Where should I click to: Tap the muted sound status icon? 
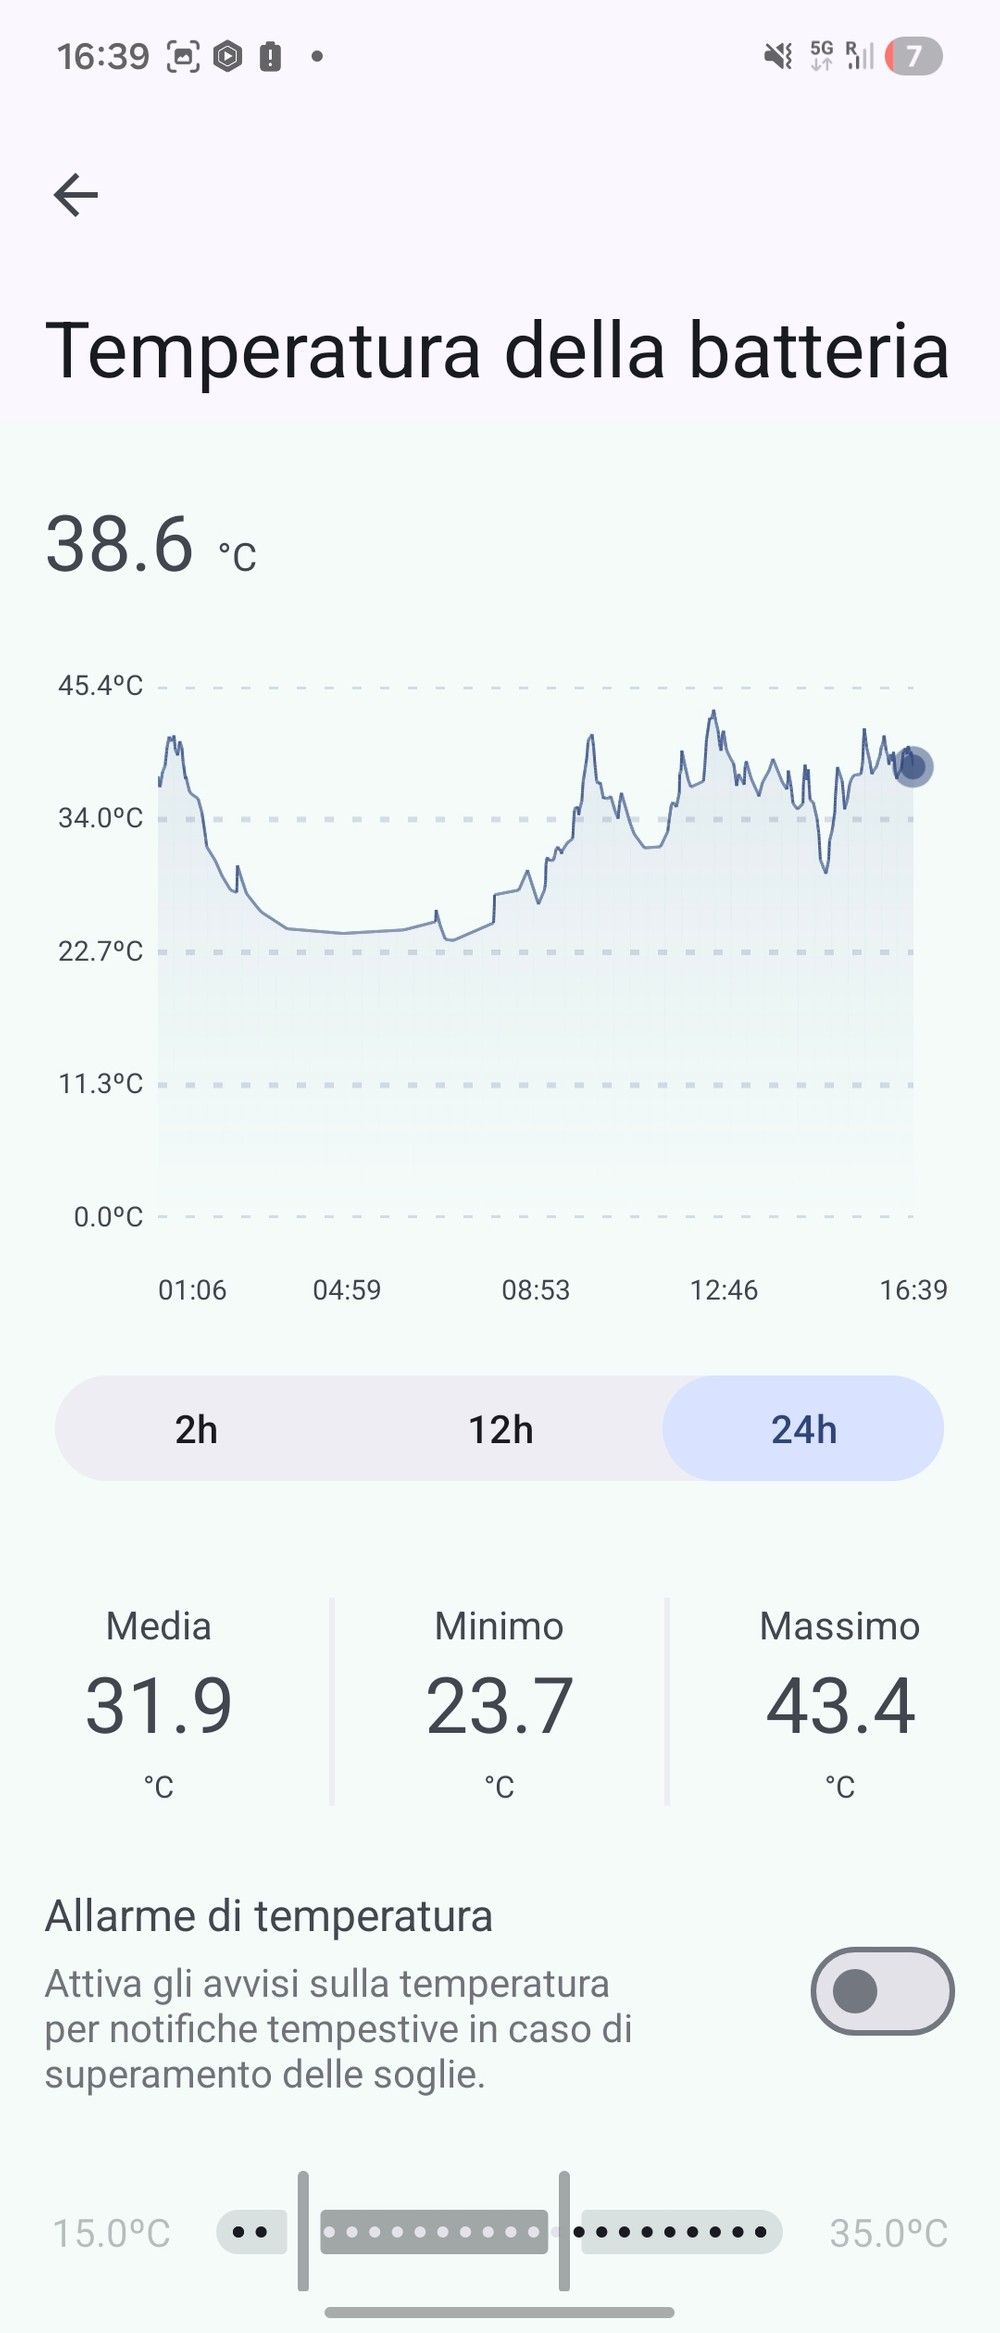click(778, 56)
